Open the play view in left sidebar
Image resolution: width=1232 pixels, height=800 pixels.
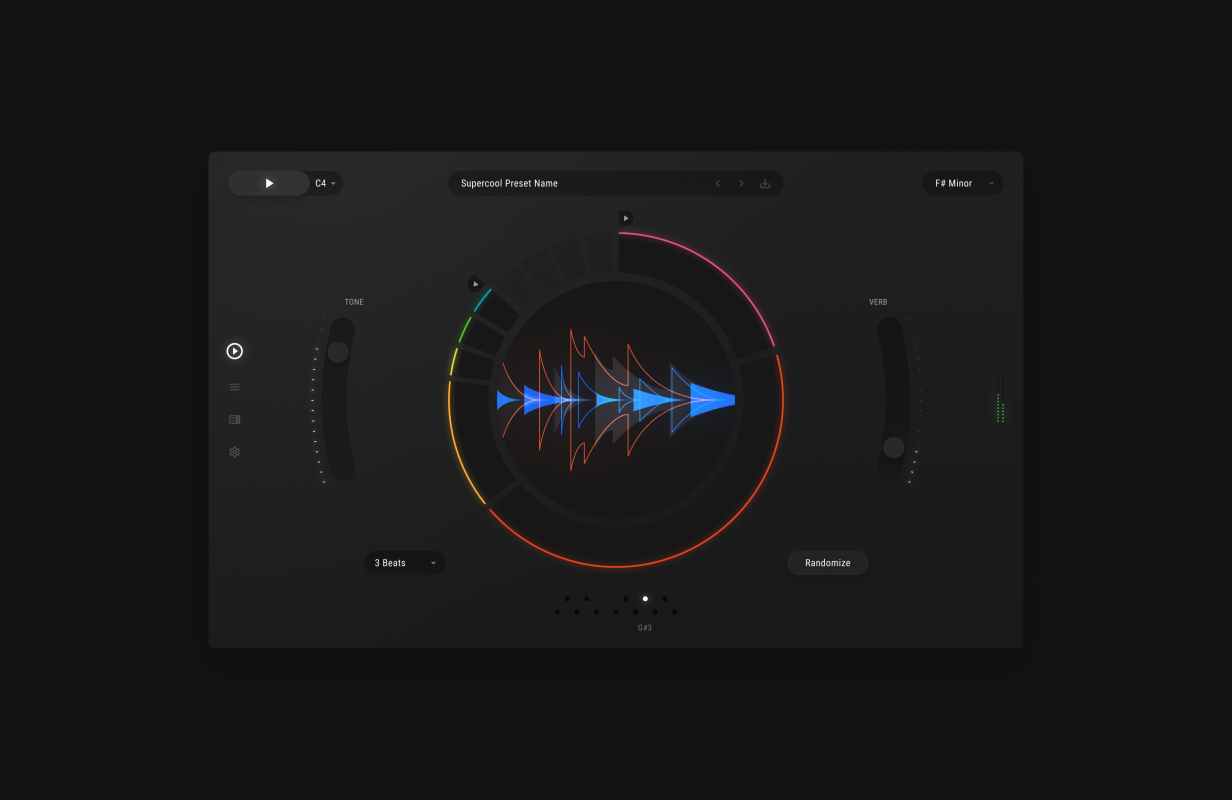pyautogui.click(x=234, y=351)
